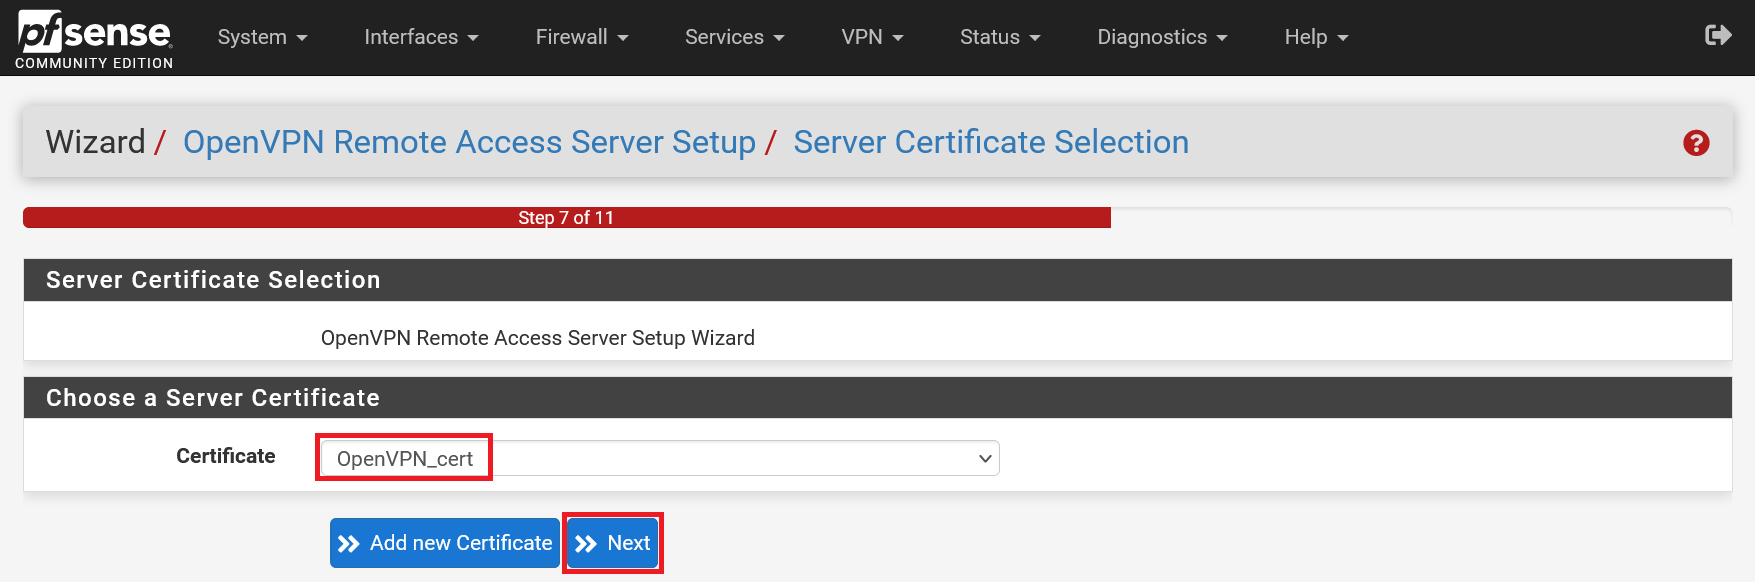Open the Diagnostics menu
The height and width of the screenshot is (582, 1755).
pos(1162,37)
